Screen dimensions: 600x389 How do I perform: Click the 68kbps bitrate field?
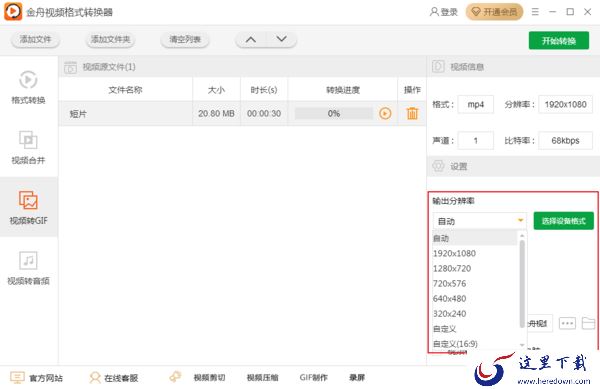[x=565, y=140]
